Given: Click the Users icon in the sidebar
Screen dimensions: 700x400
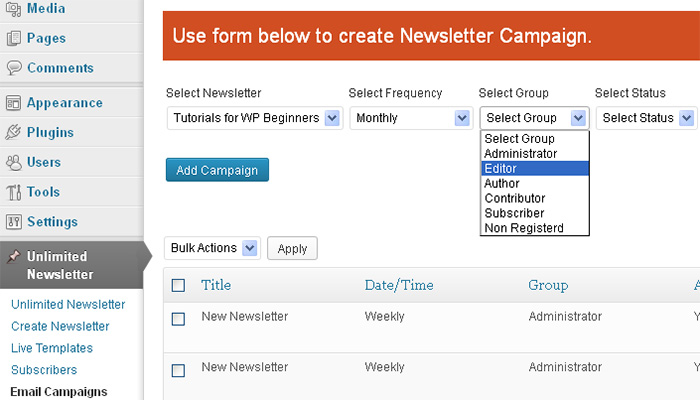Looking at the screenshot, I should (x=14, y=162).
